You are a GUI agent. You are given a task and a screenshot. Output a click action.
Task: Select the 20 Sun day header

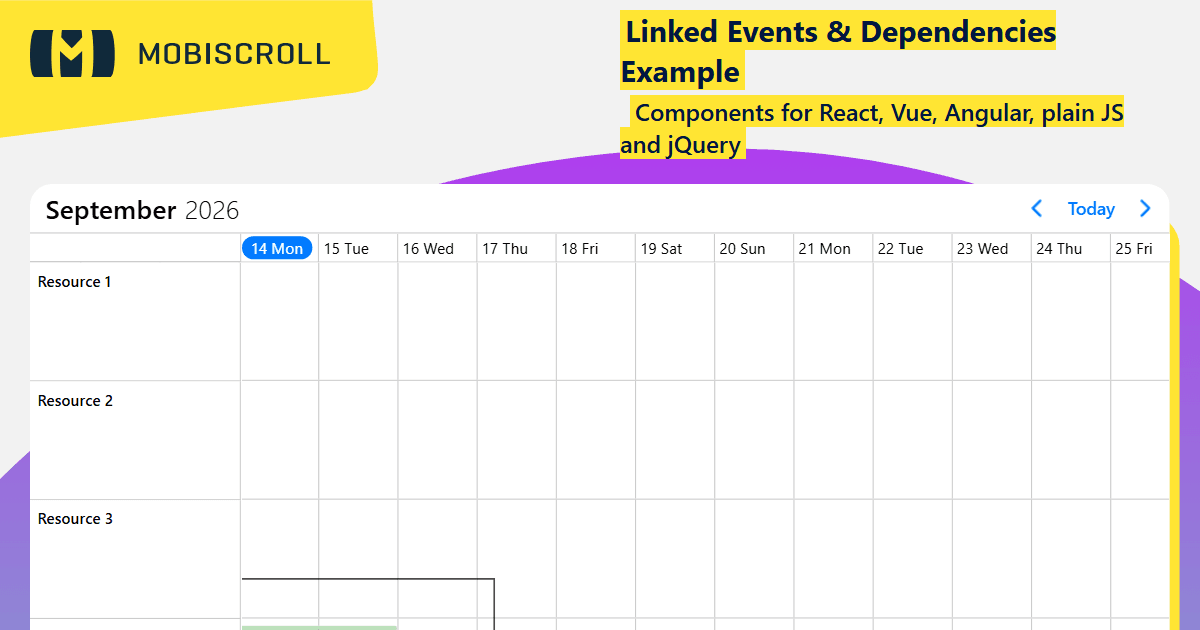tap(742, 249)
